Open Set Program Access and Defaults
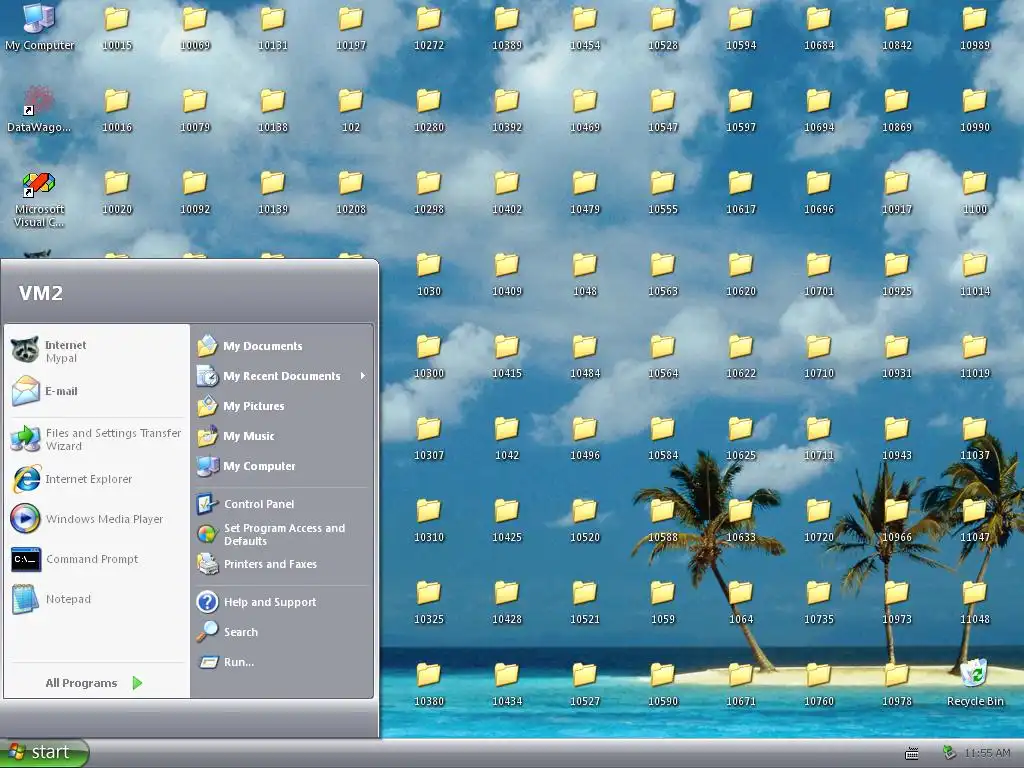Screen dimensions: 1024x768 [x=282, y=534]
